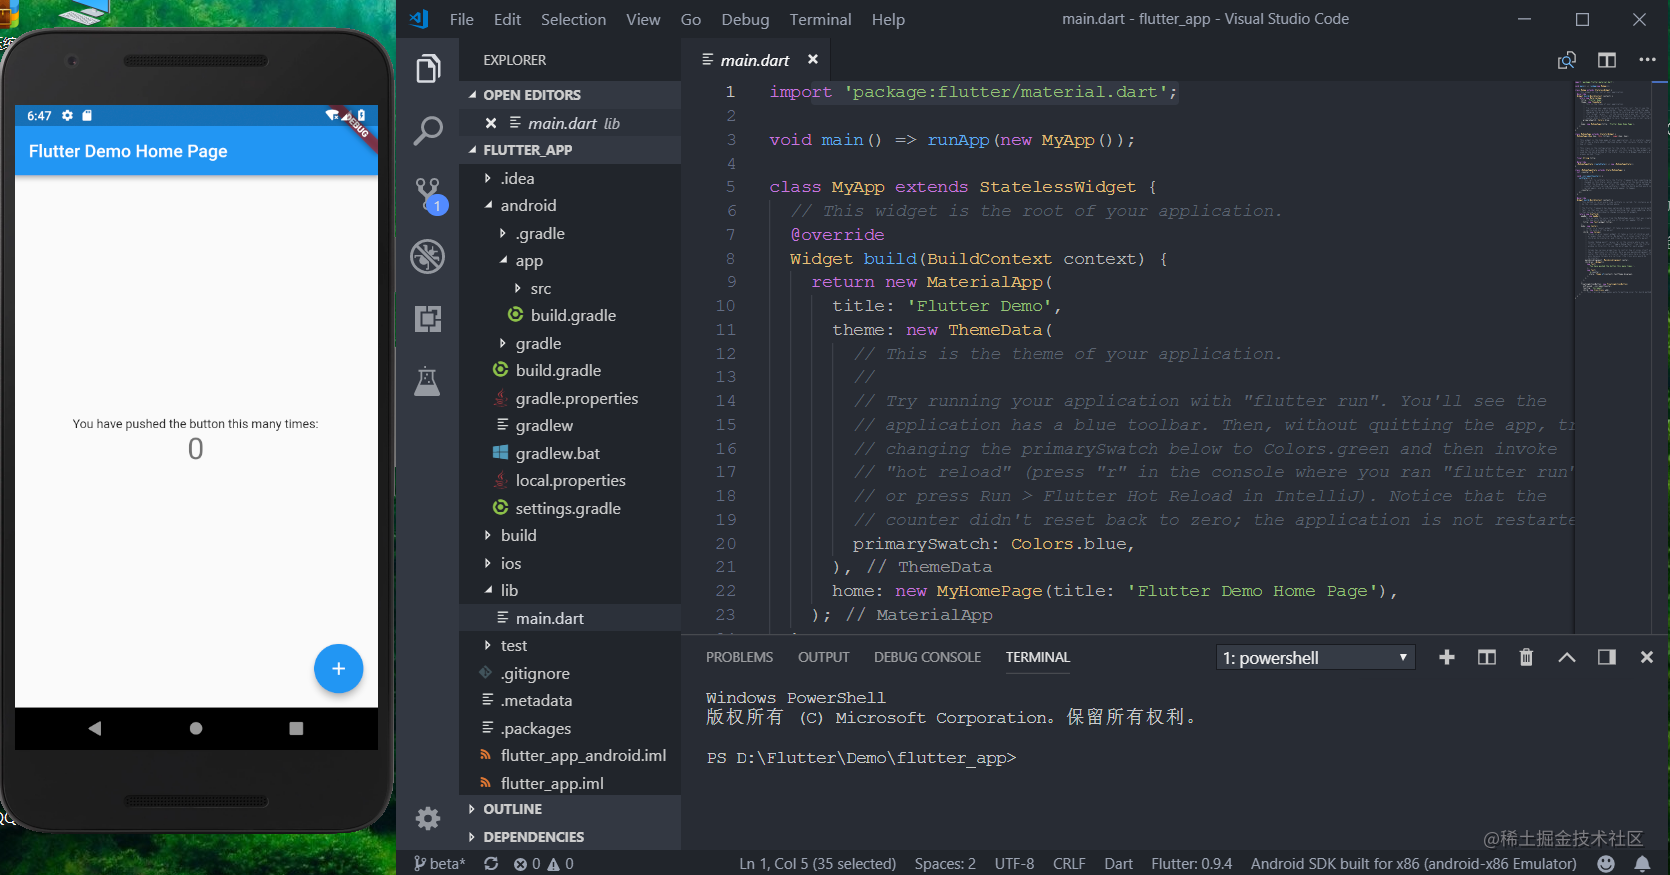The image size is (1670, 875).
Task: Click 'Ln 1, Col 5' in status bar
Action: pyautogui.click(x=817, y=863)
